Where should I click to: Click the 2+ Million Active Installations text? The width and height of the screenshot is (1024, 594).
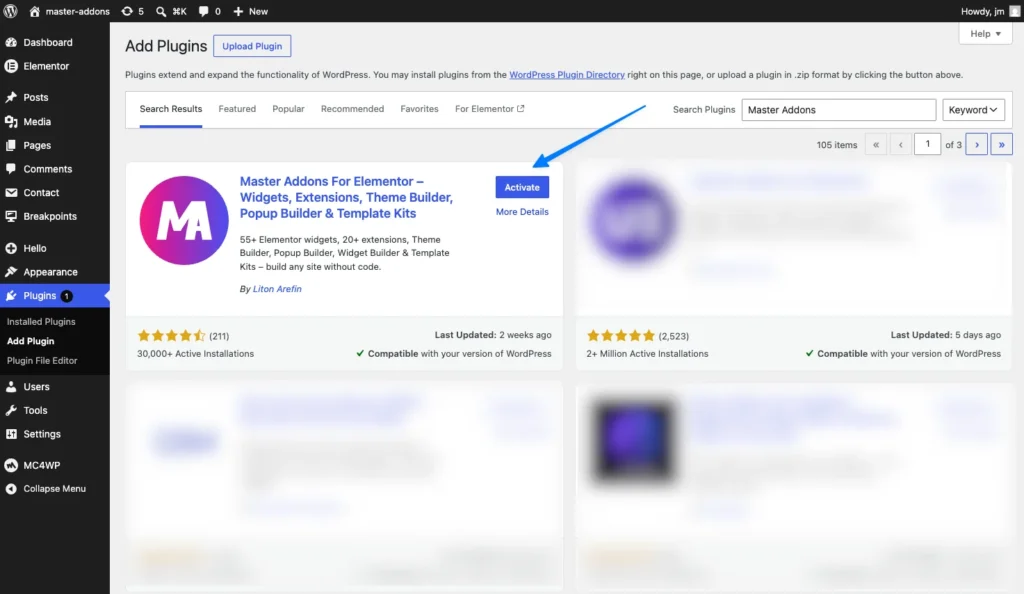(x=647, y=354)
